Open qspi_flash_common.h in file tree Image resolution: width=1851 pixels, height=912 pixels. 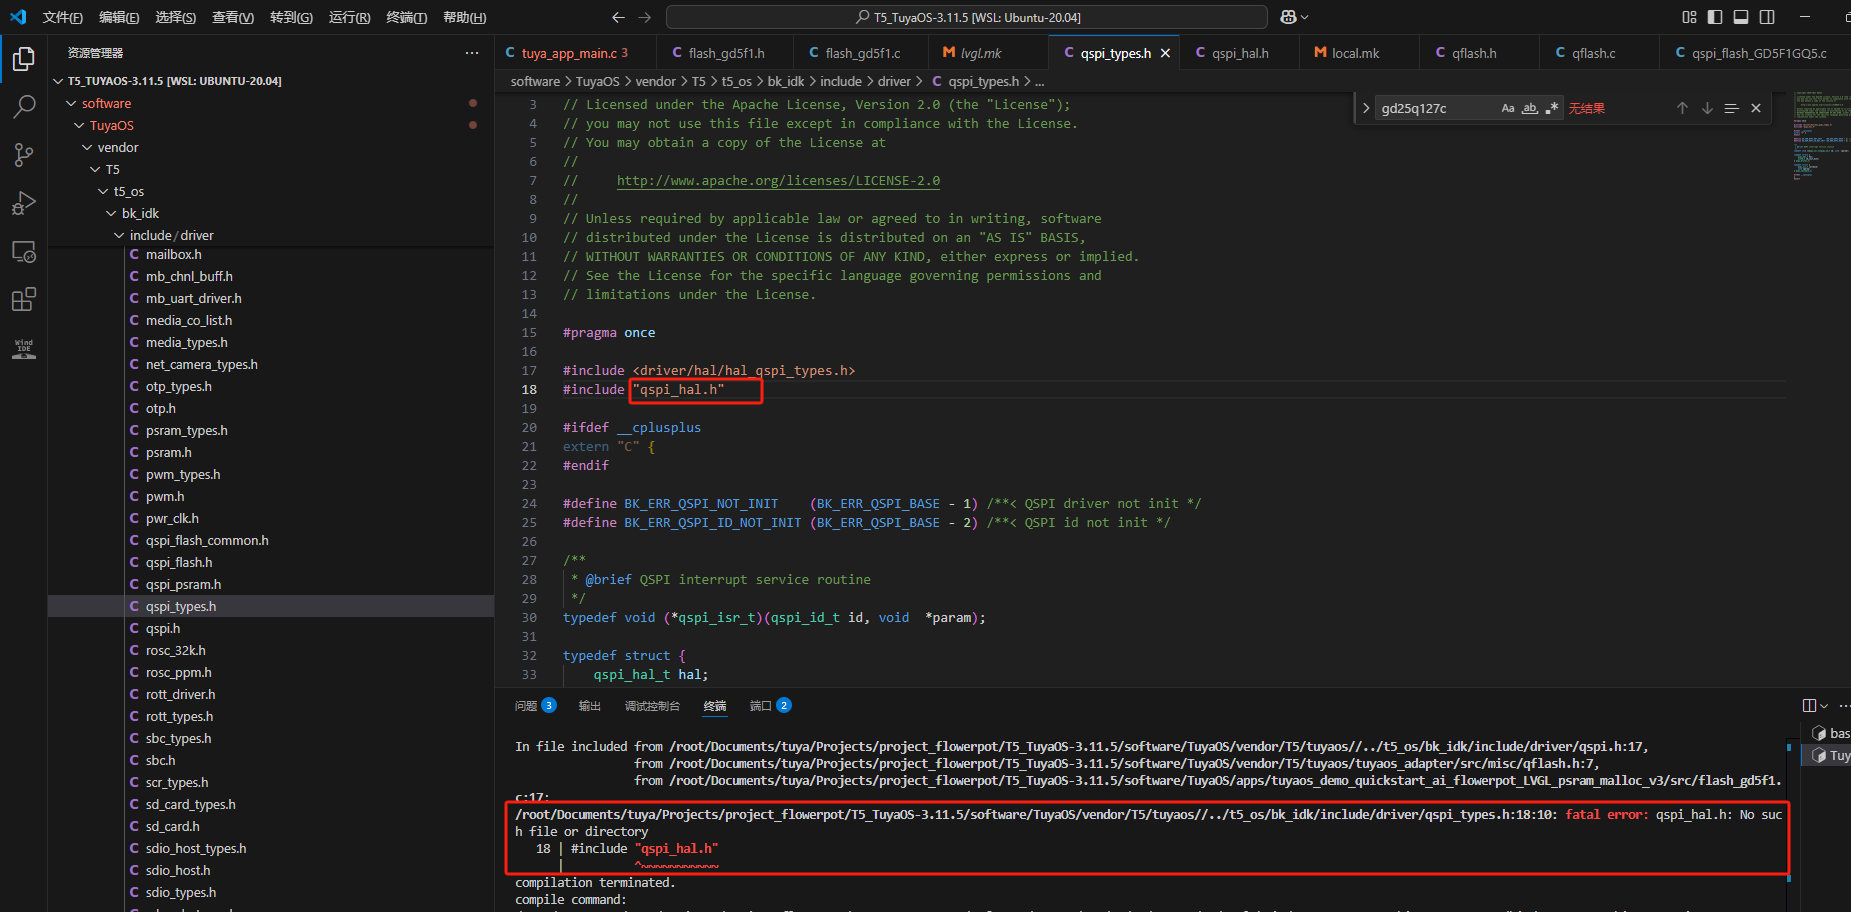(207, 541)
